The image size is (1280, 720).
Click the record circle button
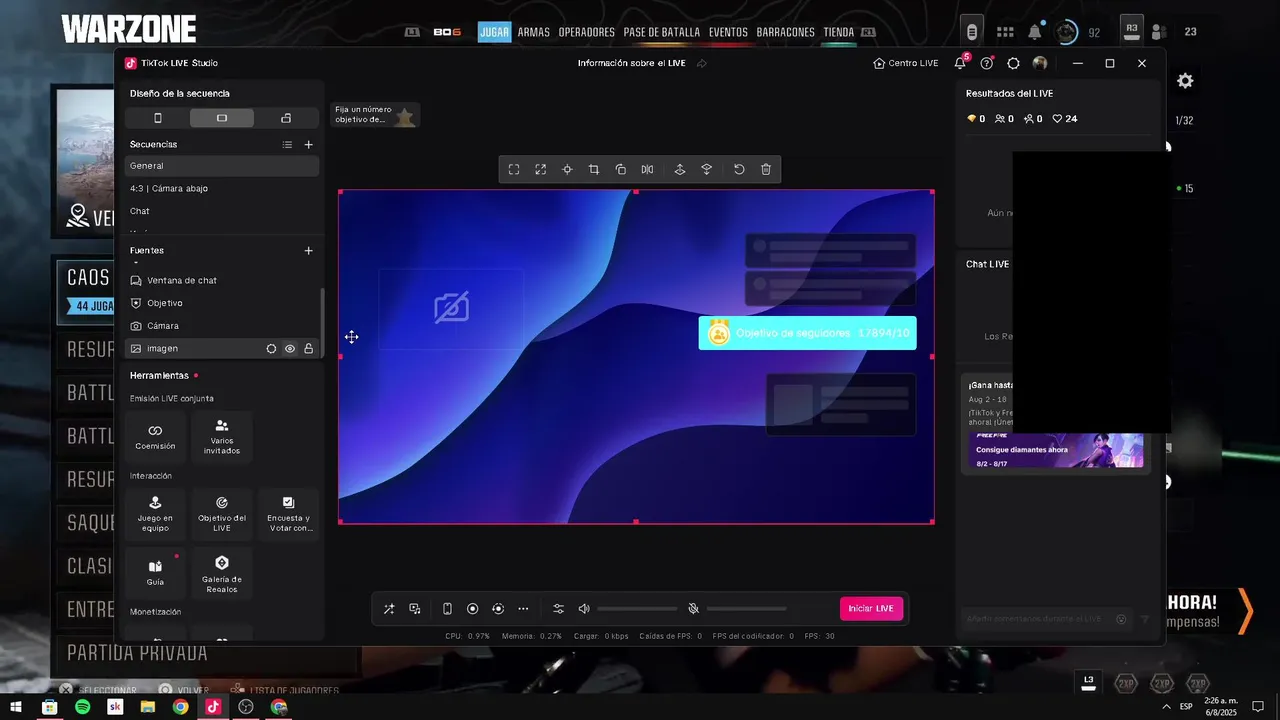point(473,609)
